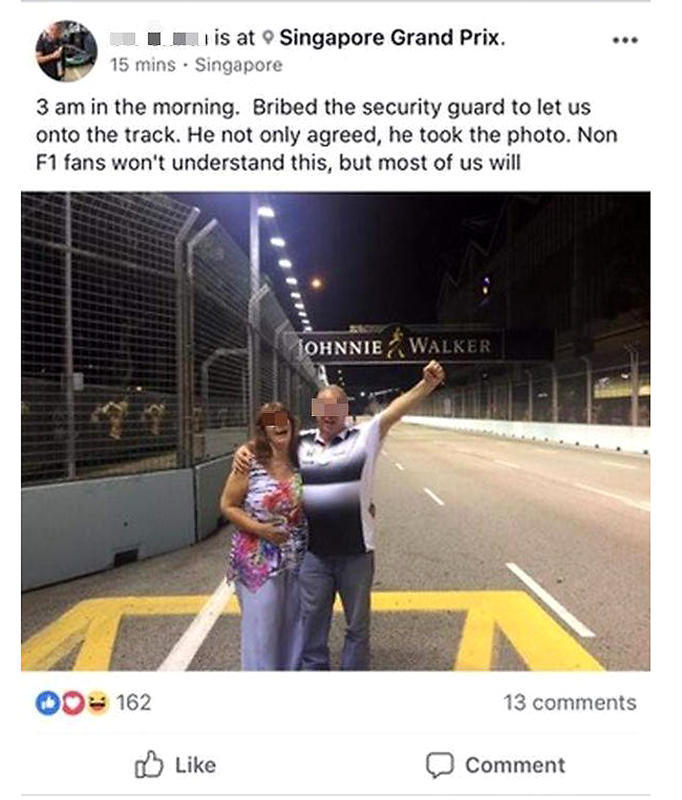Image resolution: width=682 pixels, height=800 pixels.
Task: Click the Singapore location text under the name
Action: click(x=238, y=65)
